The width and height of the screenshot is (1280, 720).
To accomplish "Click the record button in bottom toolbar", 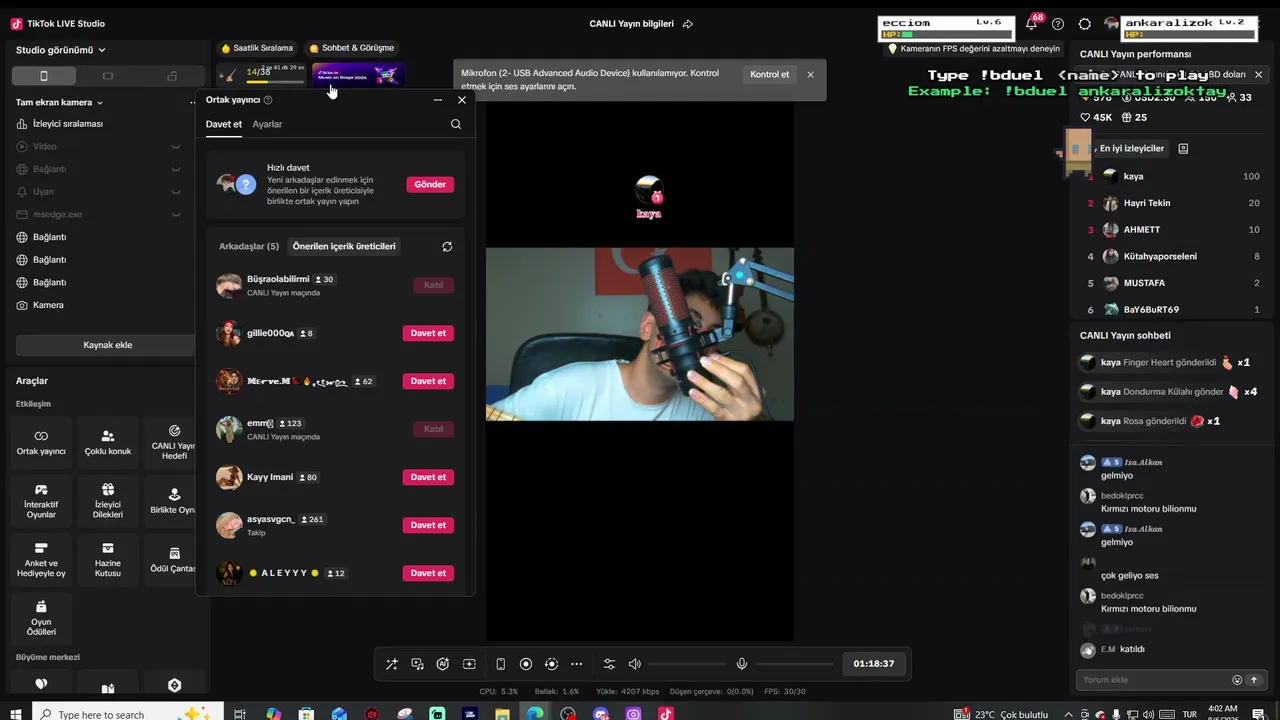I will (526, 664).
